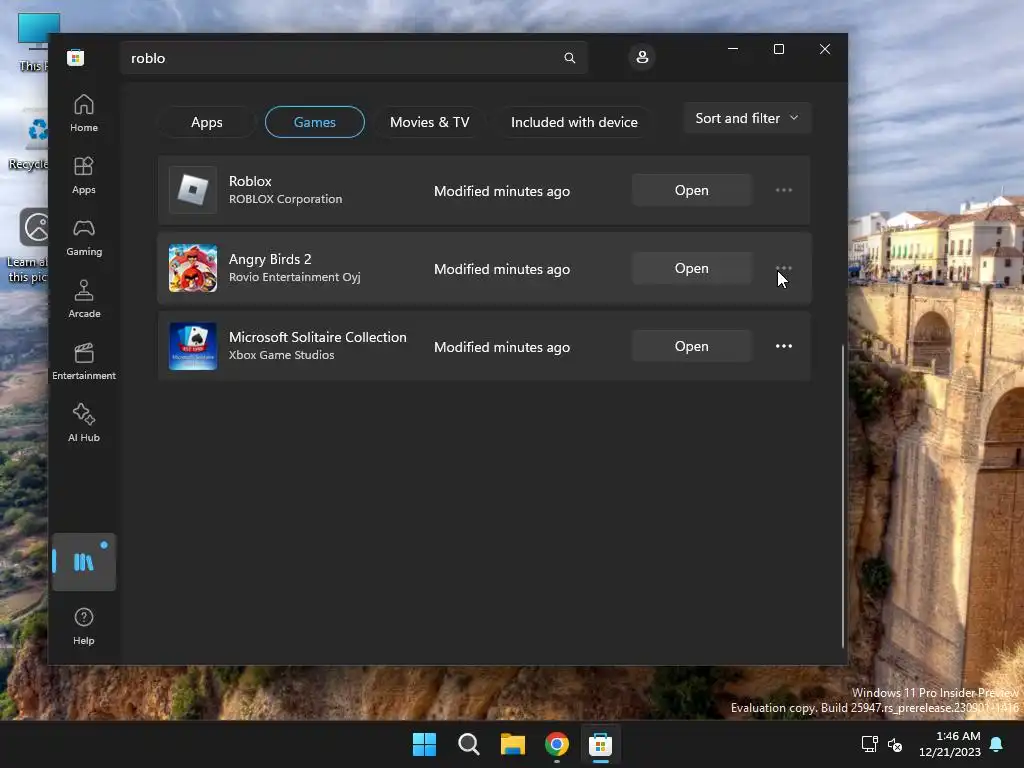Open Gaming section in sidebar
Viewport: 1024px width, 768px height.
[84, 237]
